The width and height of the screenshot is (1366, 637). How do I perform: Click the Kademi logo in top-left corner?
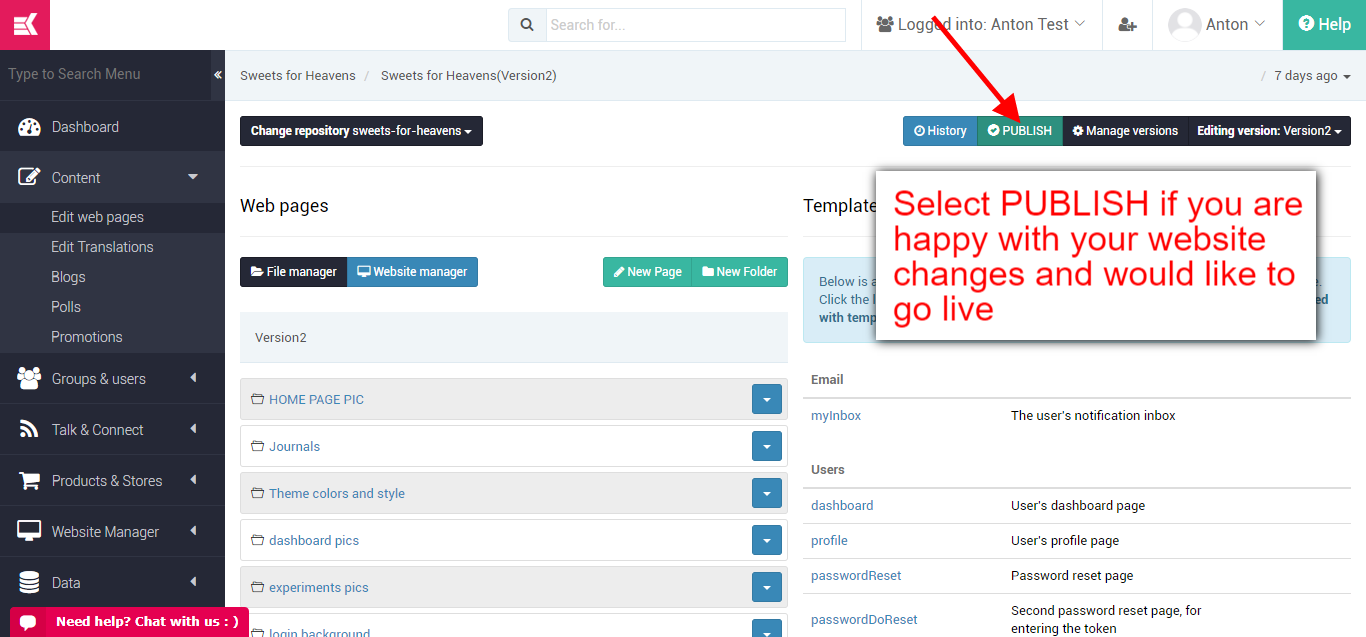(25, 25)
